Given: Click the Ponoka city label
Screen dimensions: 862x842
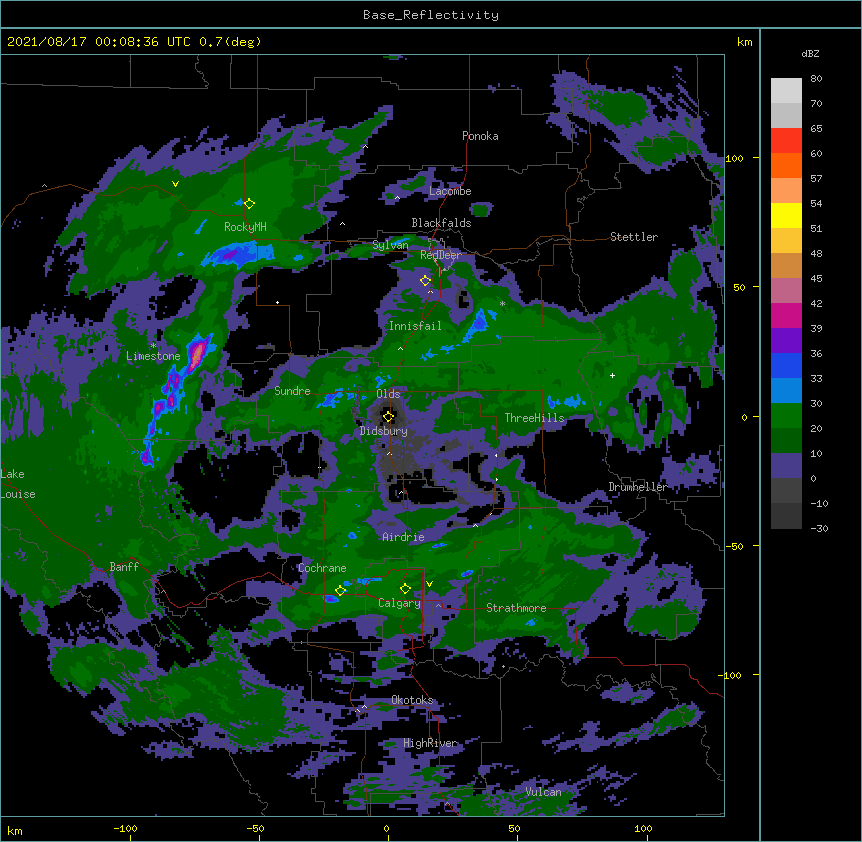Looking at the screenshot, I should pyautogui.click(x=480, y=136).
